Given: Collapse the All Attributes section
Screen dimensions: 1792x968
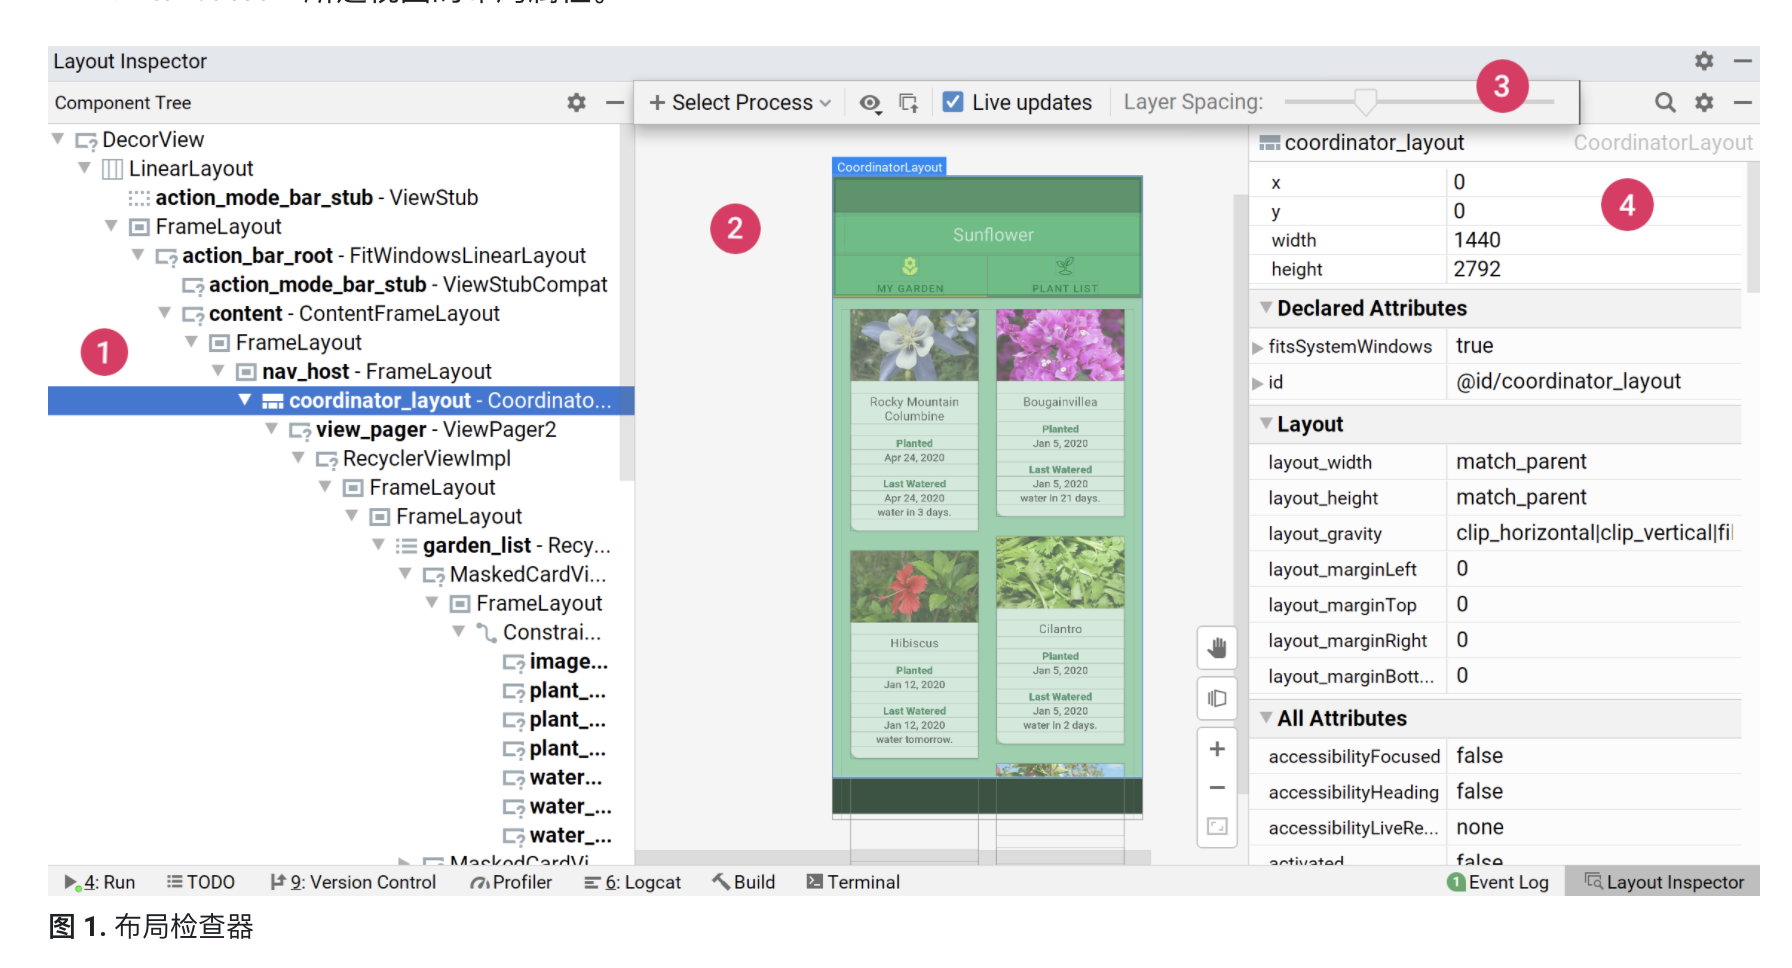Looking at the screenshot, I should coord(1266,718).
